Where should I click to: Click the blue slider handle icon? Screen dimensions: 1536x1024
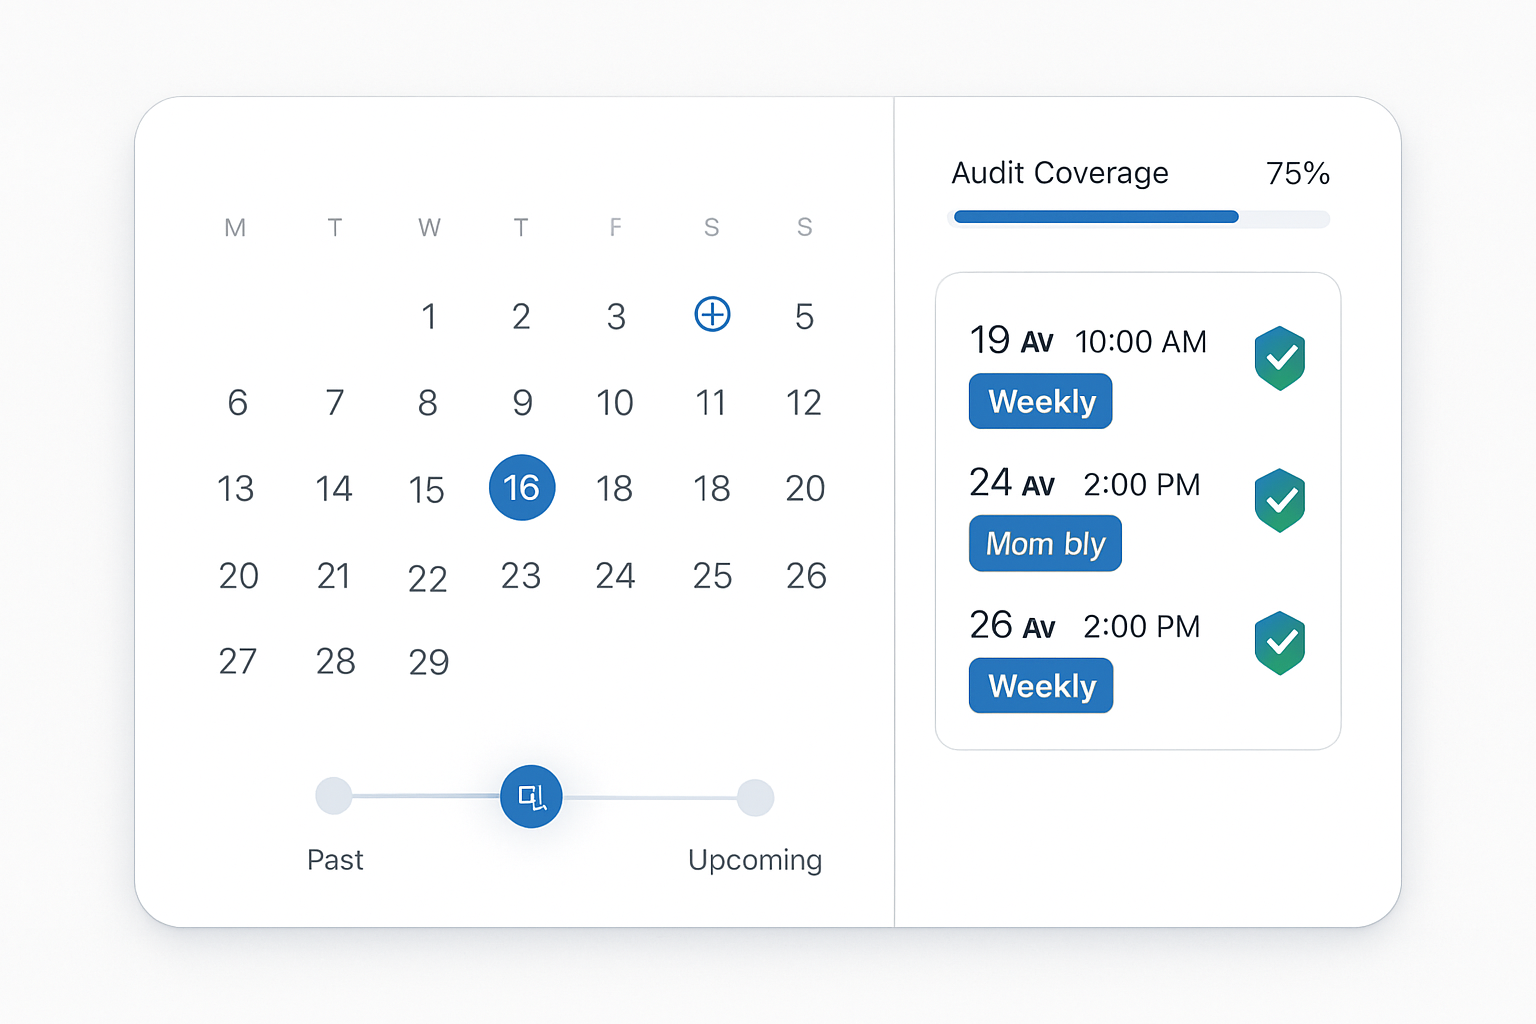531,797
